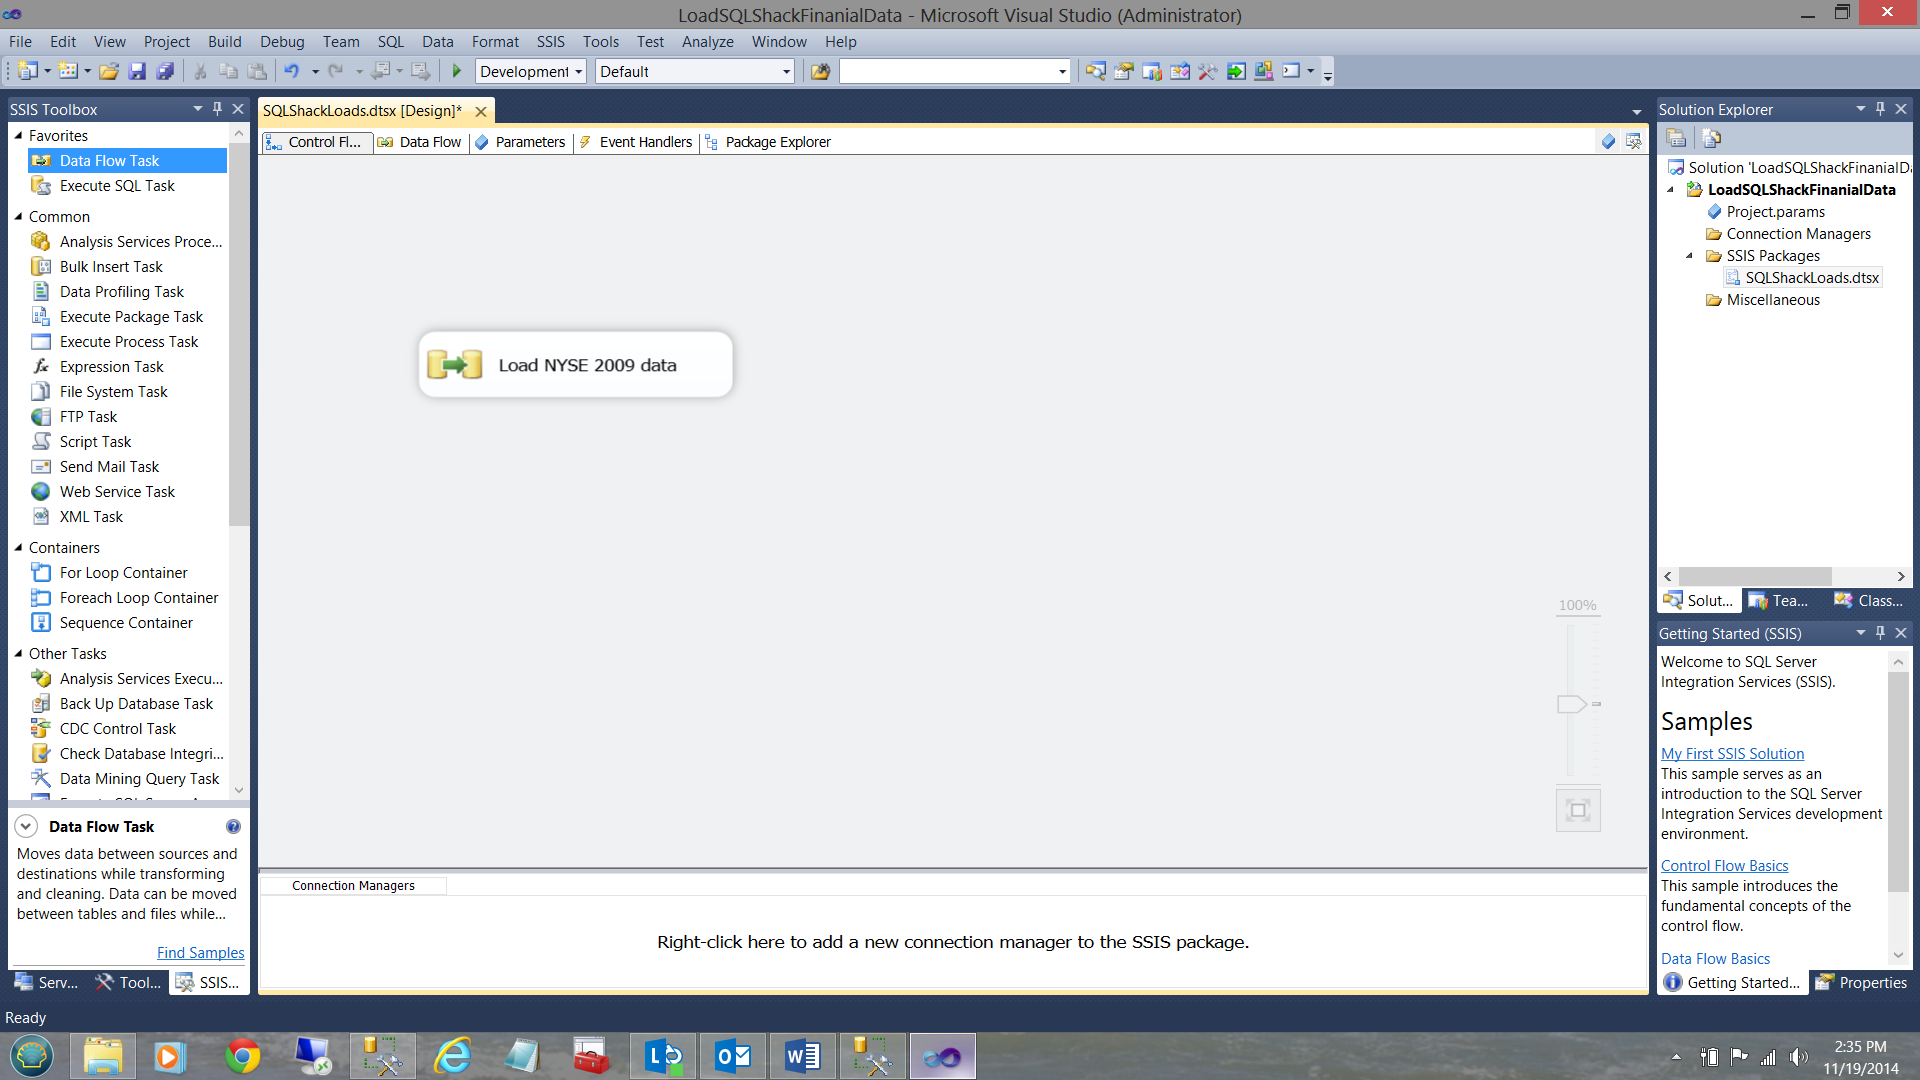Click the Save All toolbar icon
The image size is (1920, 1080).
166,71
